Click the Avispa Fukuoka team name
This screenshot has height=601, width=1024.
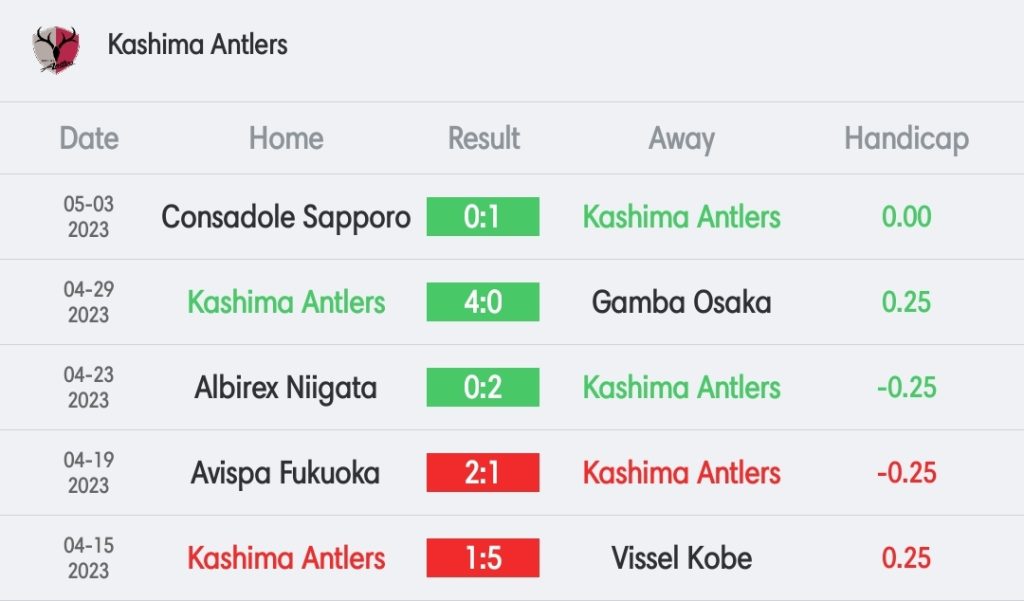[285, 474]
